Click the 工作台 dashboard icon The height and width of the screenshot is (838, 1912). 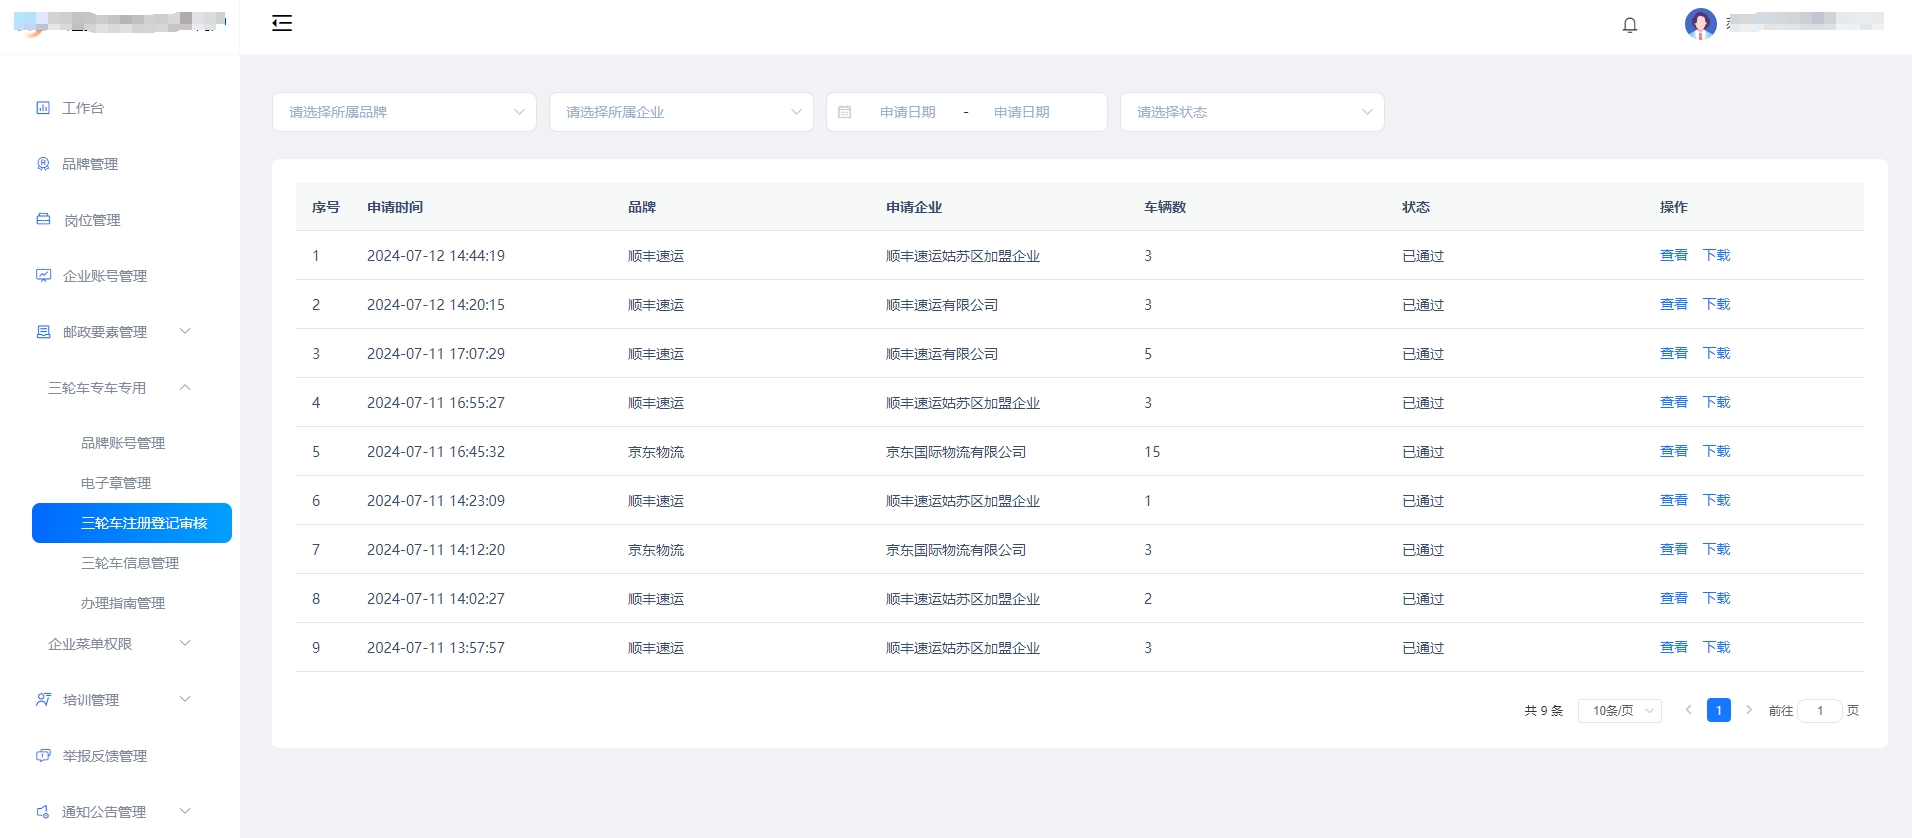(x=43, y=108)
